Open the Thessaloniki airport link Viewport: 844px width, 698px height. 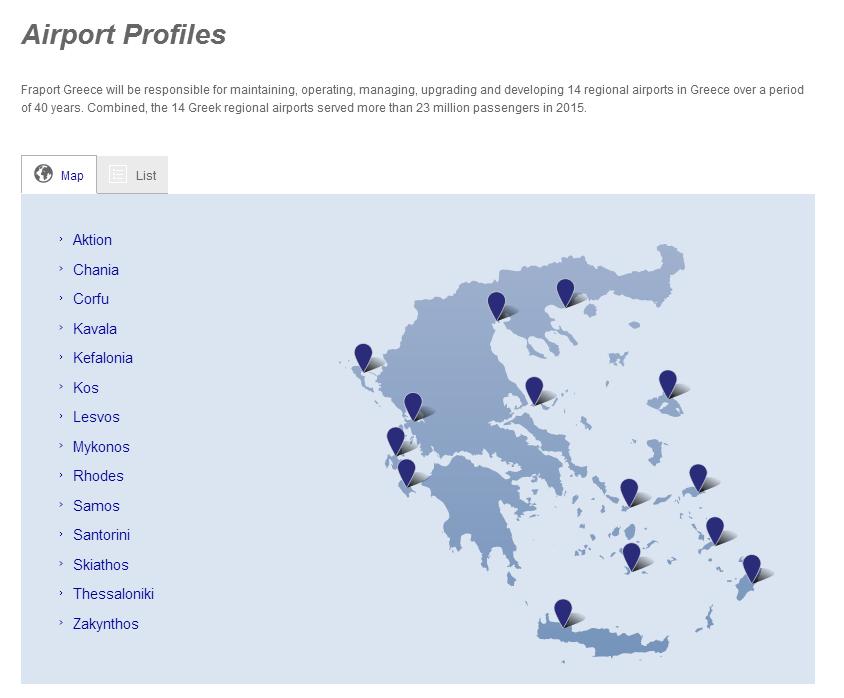(x=113, y=594)
